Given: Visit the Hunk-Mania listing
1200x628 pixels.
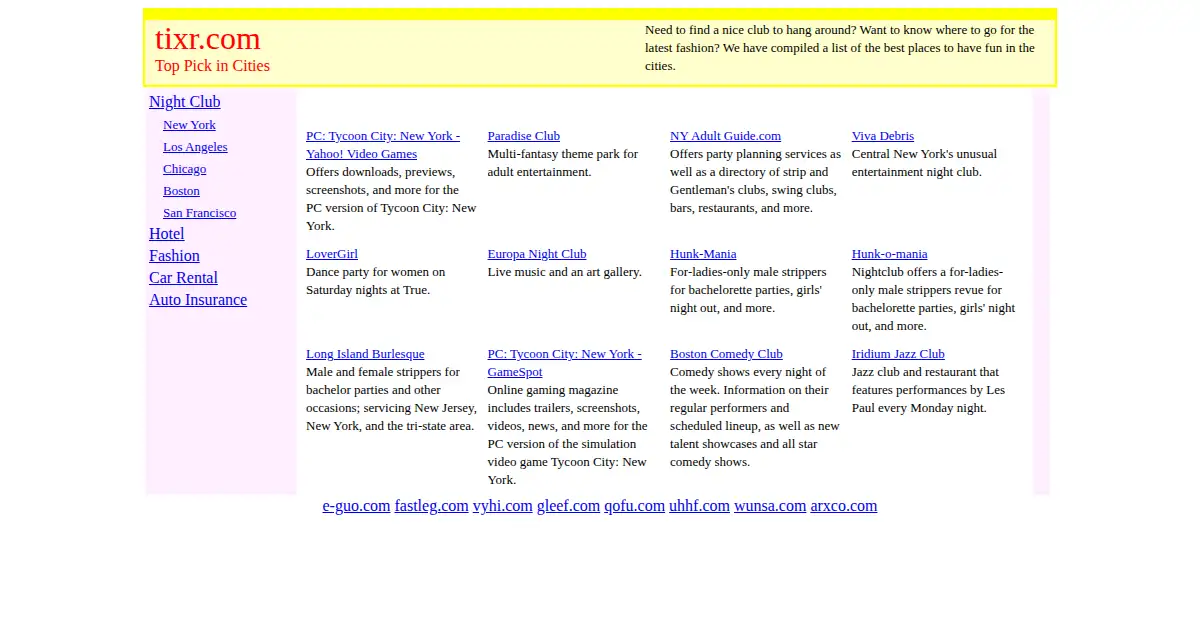Looking at the screenshot, I should pyautogui.click(x=703, y=254).
